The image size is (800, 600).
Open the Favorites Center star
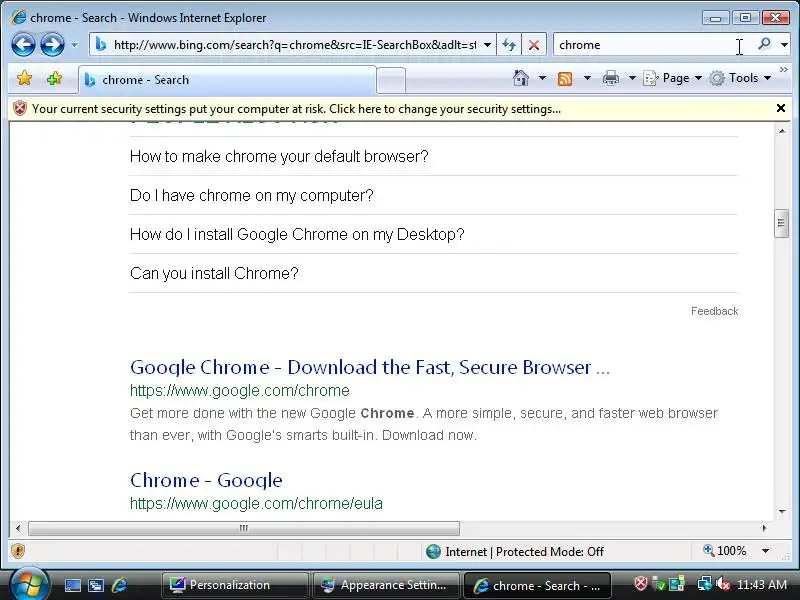(24, 79)
